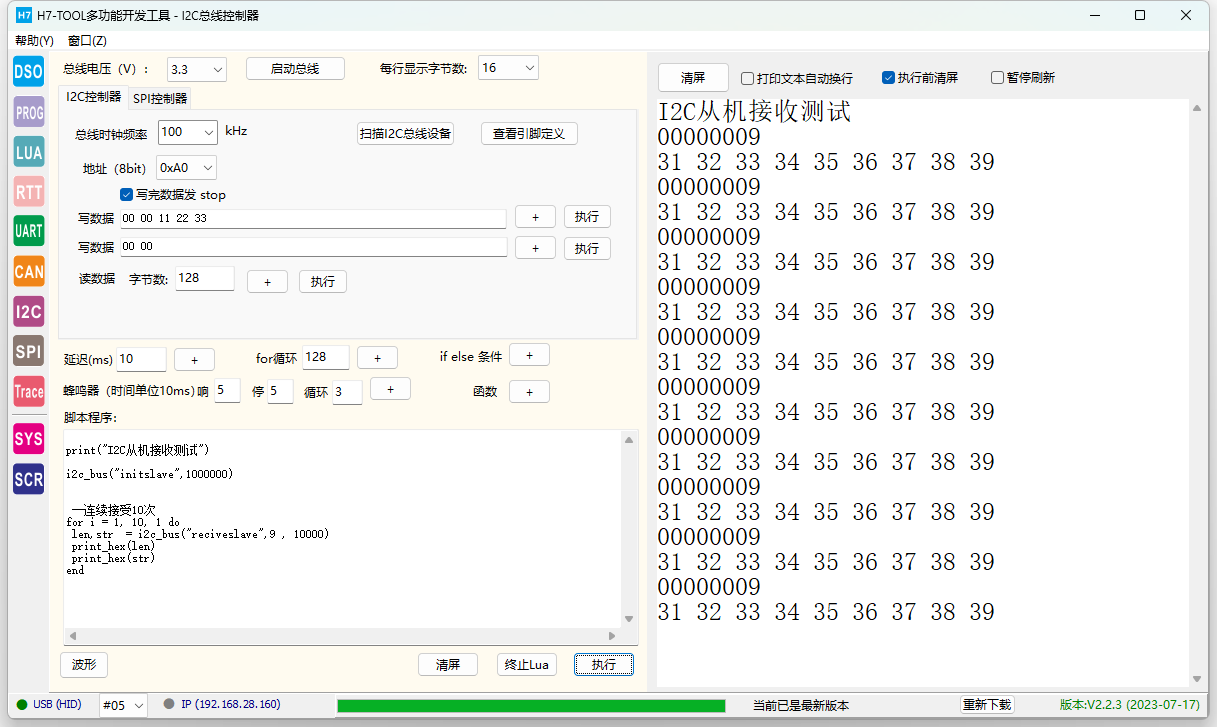Click 执行 for 读数据 row
The height and width of the screenshot is (727, 1217).
[x=323, y=282]
